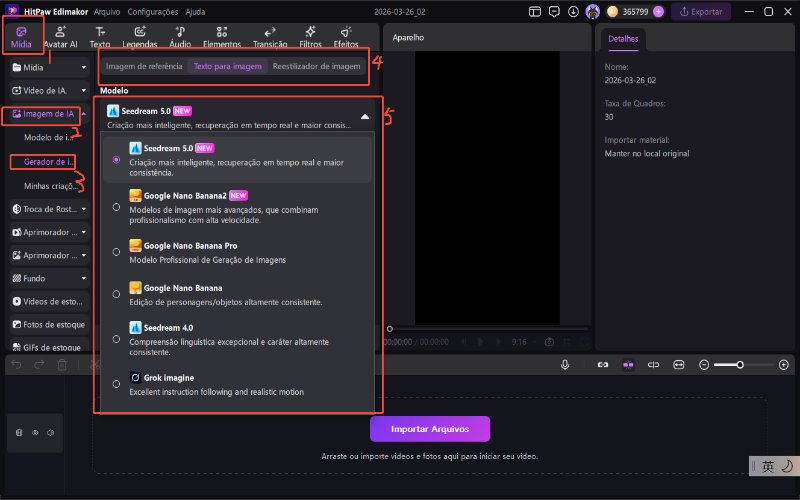The width and height of the screenshot is (800, 500).
Task: Open the Mídia tab
Action: coord(21,37)
